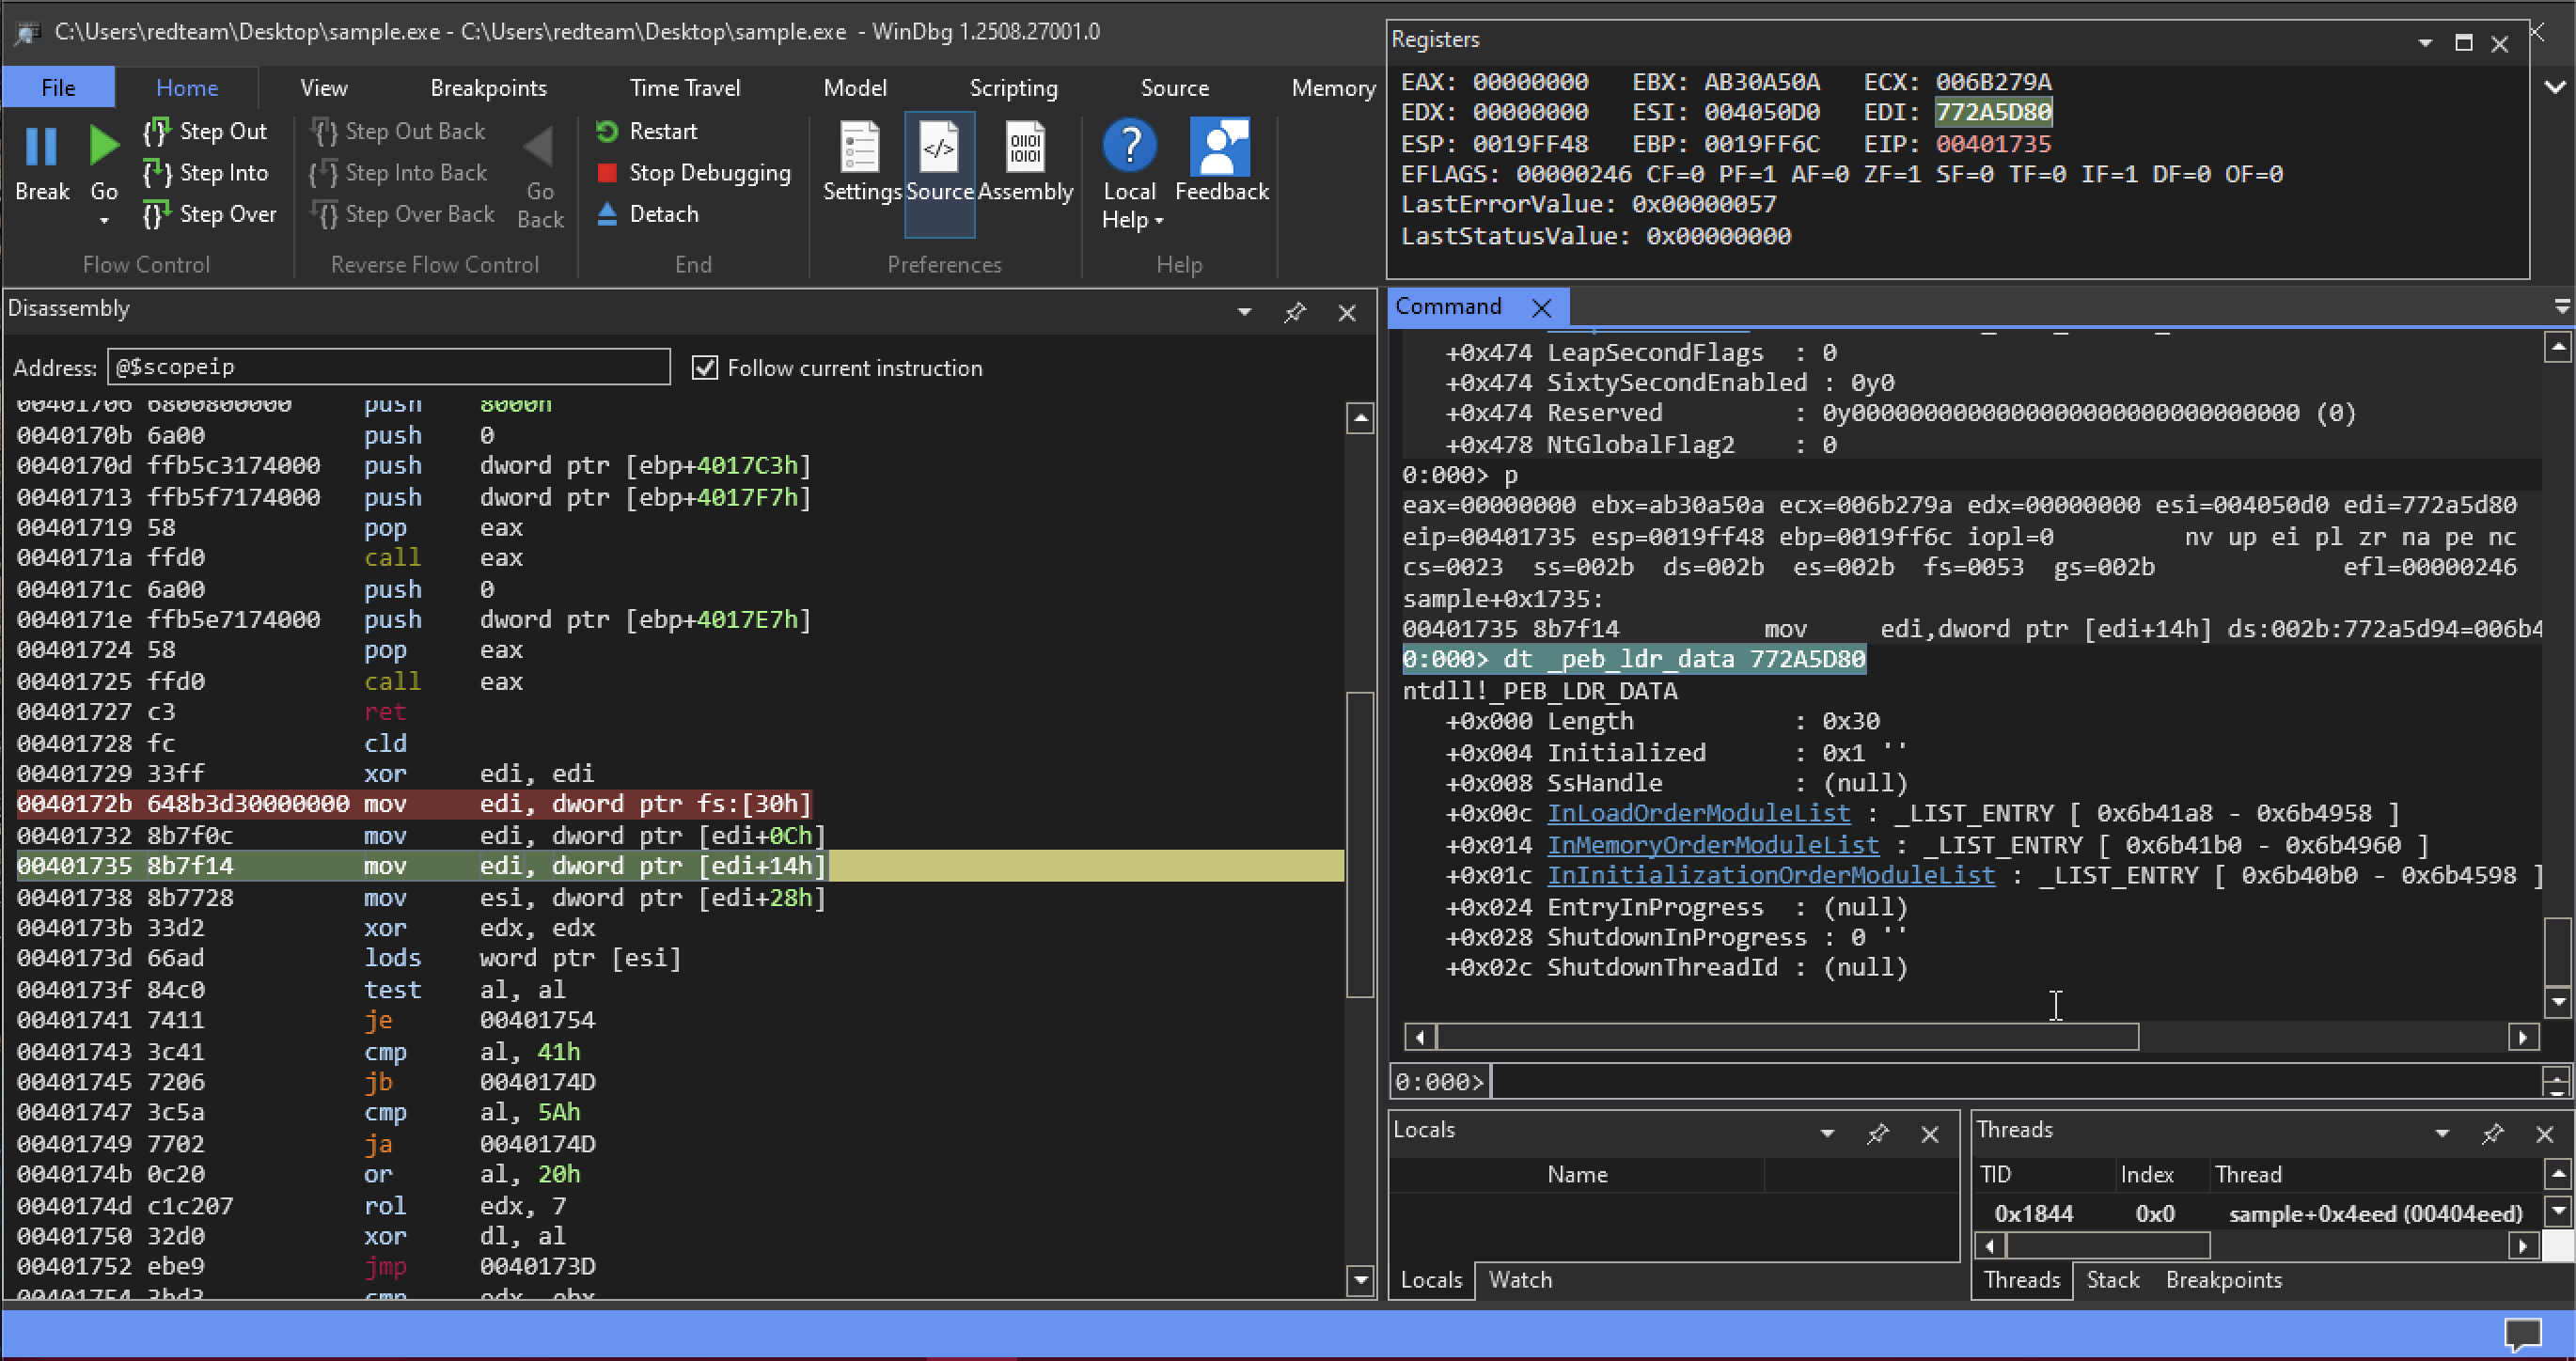The width and height of the screenshot is (2576, 1361).
Task: Toggle Follow current instruction checkbox
Action: point(705,368)
